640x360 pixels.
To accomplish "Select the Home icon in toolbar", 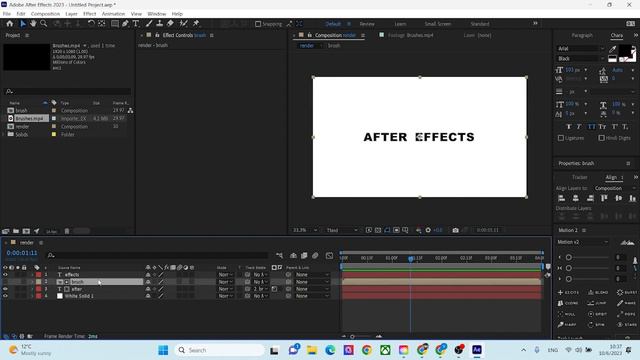I will [10, 24].
